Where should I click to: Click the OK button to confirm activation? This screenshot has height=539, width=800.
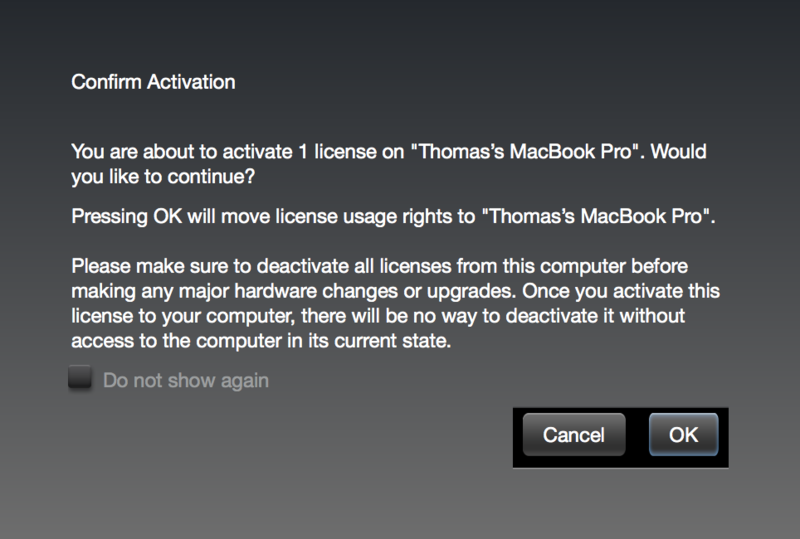[683, 435]
